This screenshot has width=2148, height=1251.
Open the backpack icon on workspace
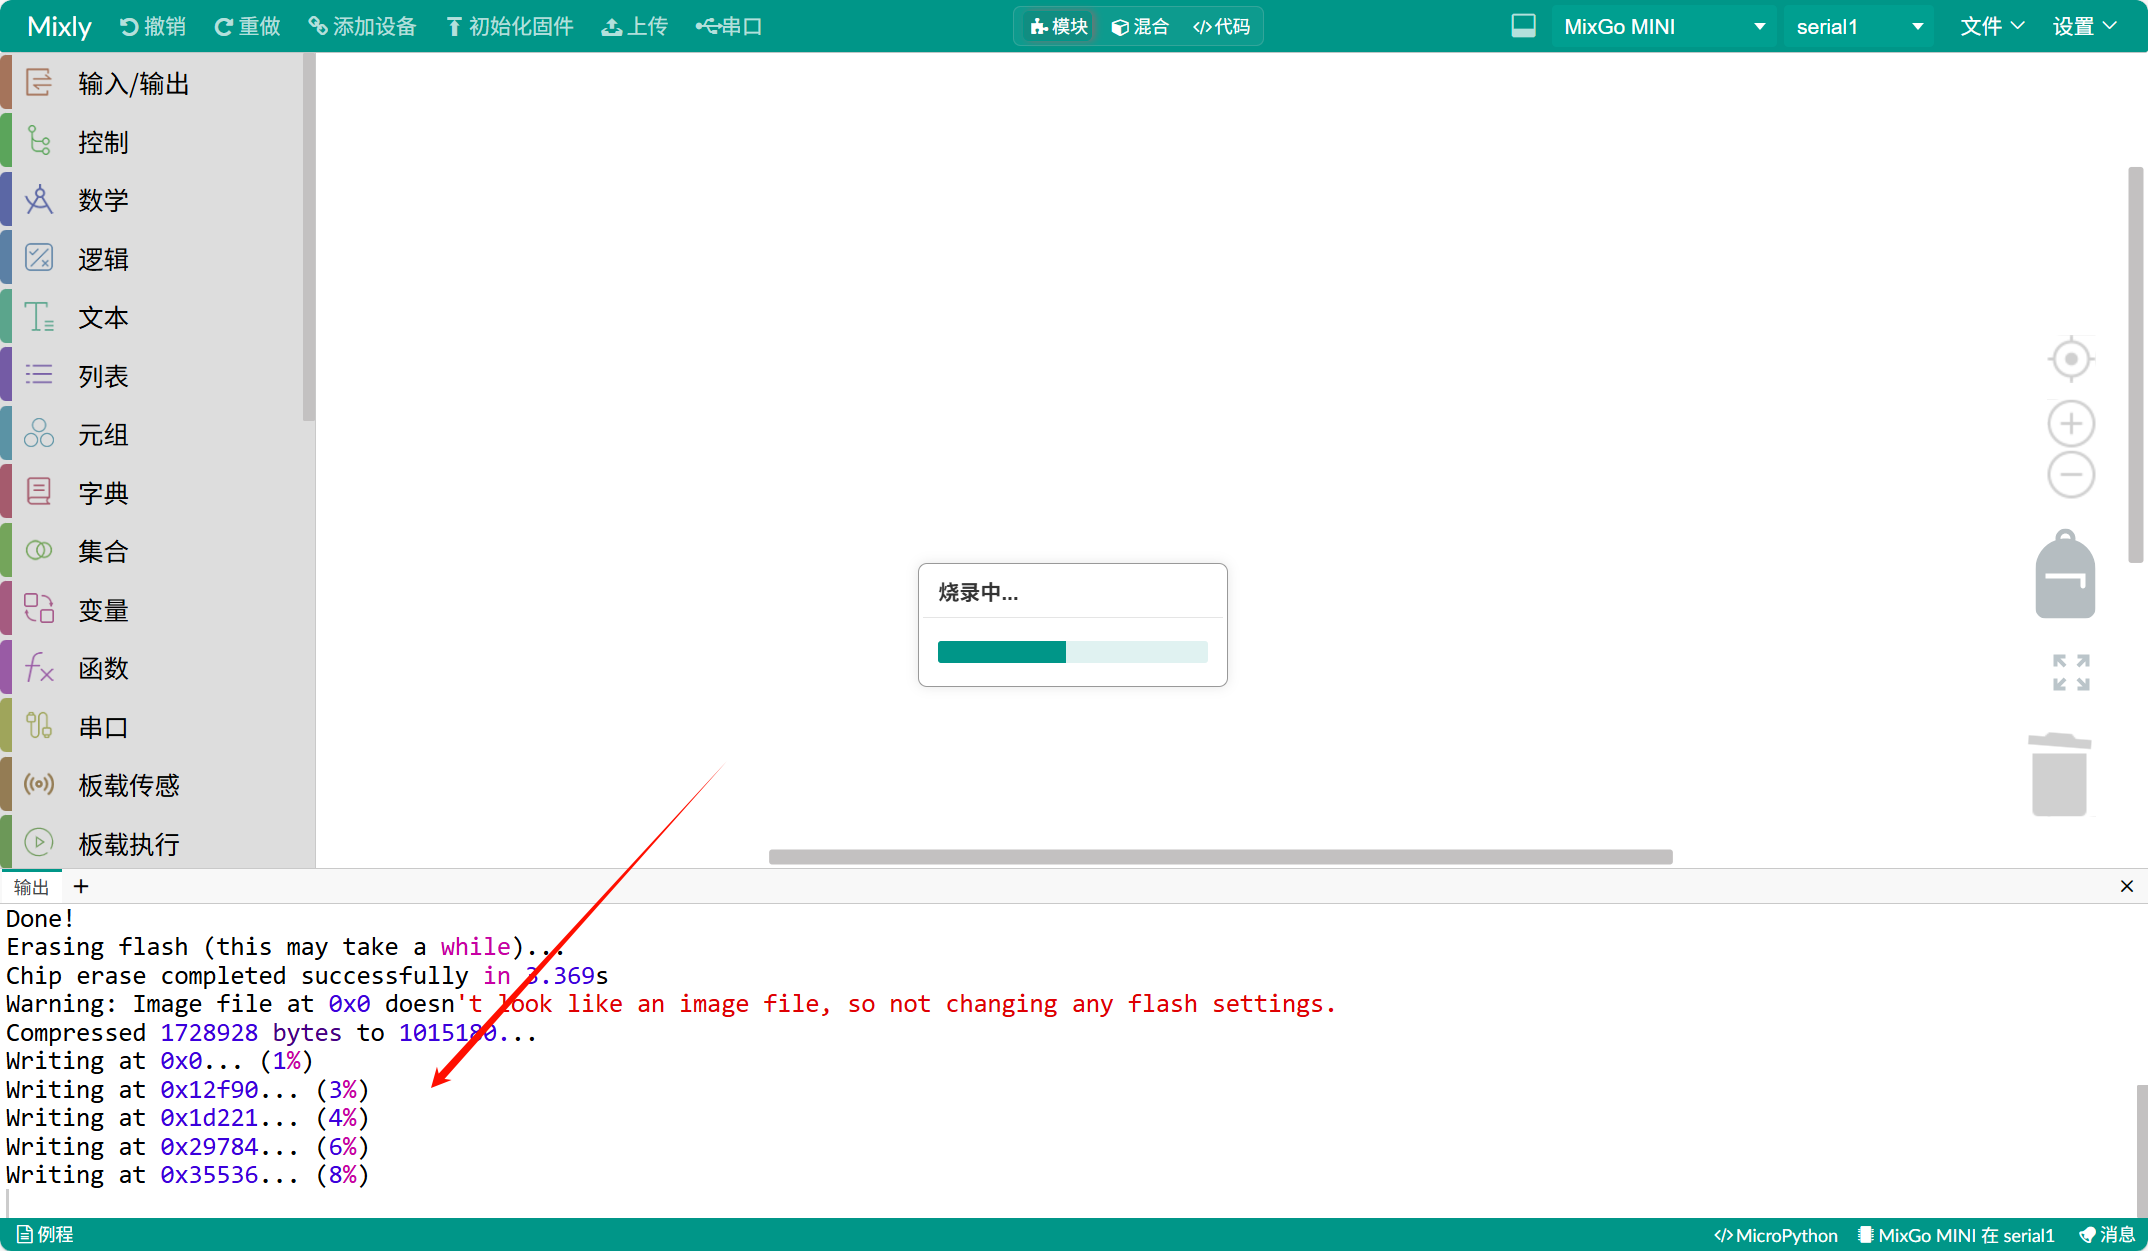(2065, 575)
